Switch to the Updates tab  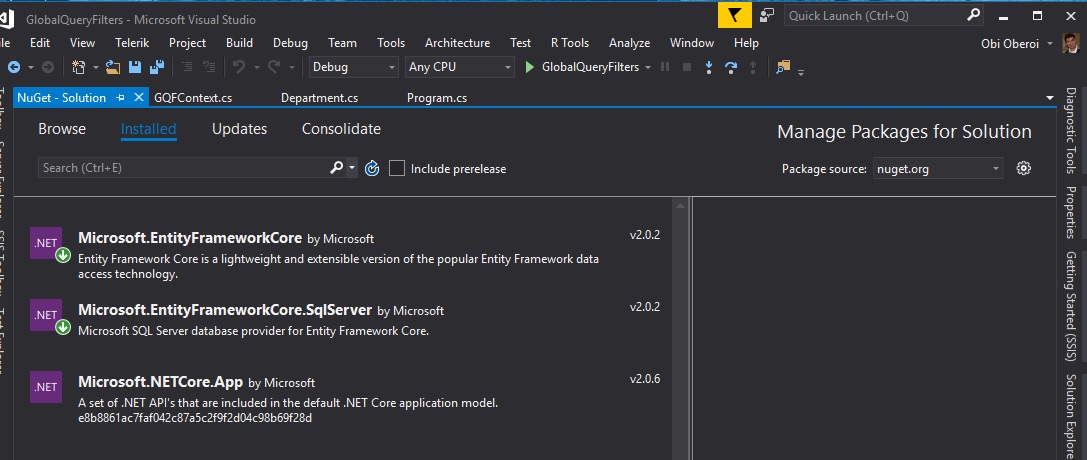click(x=239, y=129)
